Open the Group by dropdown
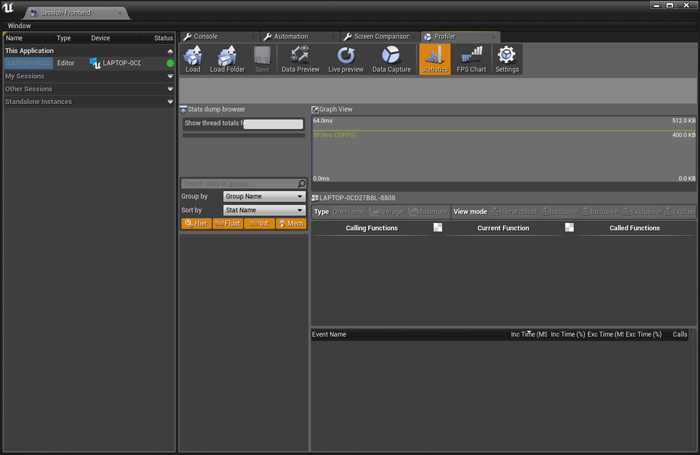Image resolution: width=700 pixels, height=455 pixels. click(264, 197)
